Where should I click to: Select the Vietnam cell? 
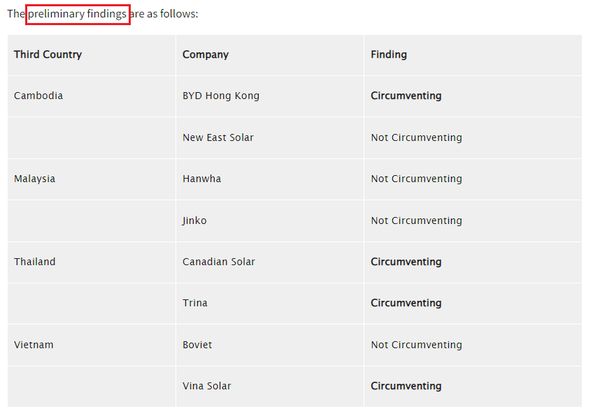pos(34,345)
